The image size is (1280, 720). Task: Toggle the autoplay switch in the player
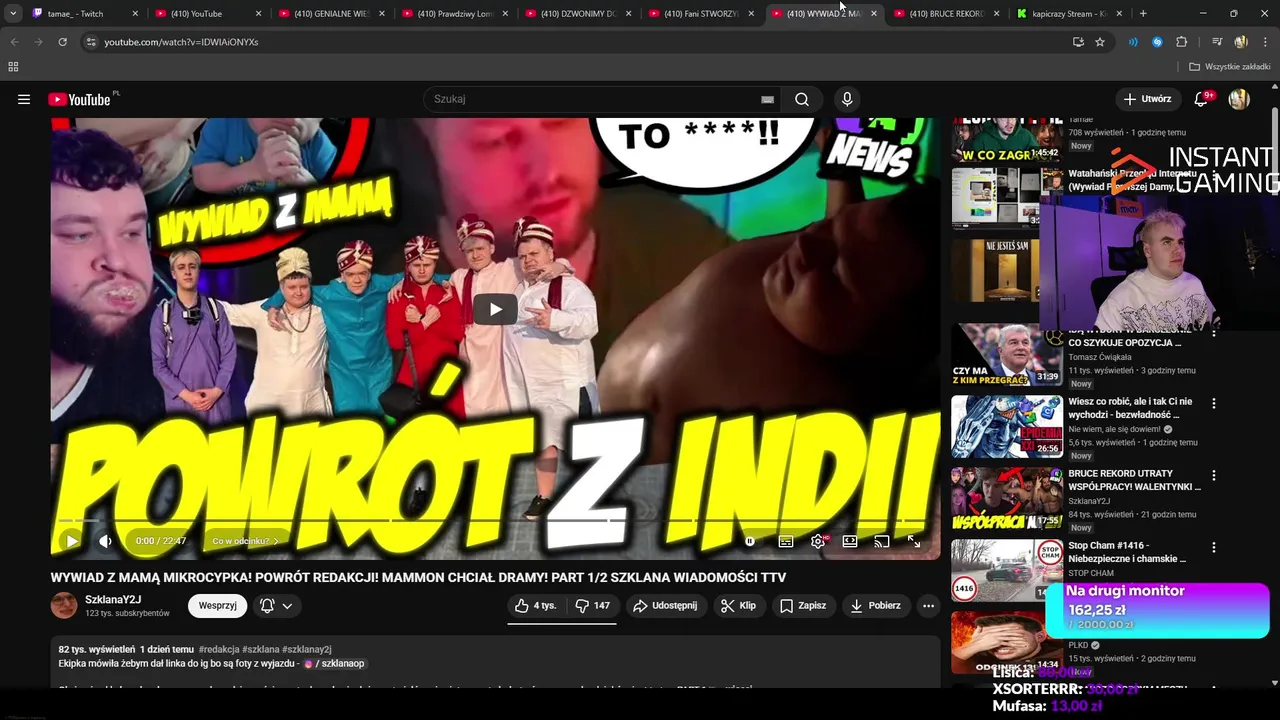point(749,541)
